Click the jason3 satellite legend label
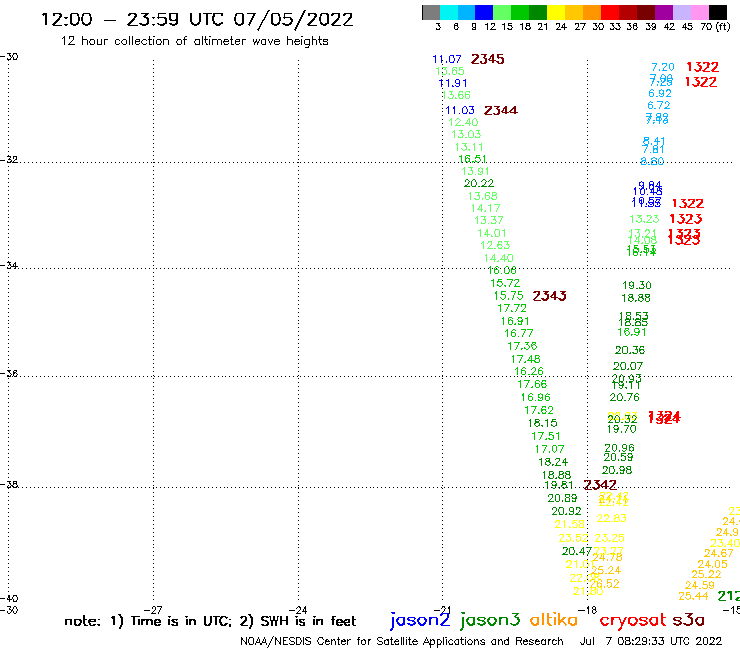Viewport: 740px width, 650px height. coord(490,620)
